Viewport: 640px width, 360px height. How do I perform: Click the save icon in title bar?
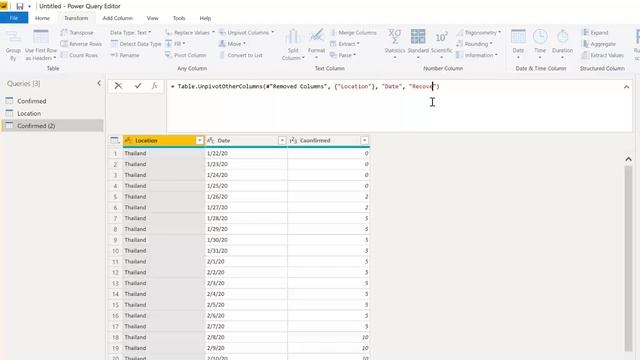[20, 6]
